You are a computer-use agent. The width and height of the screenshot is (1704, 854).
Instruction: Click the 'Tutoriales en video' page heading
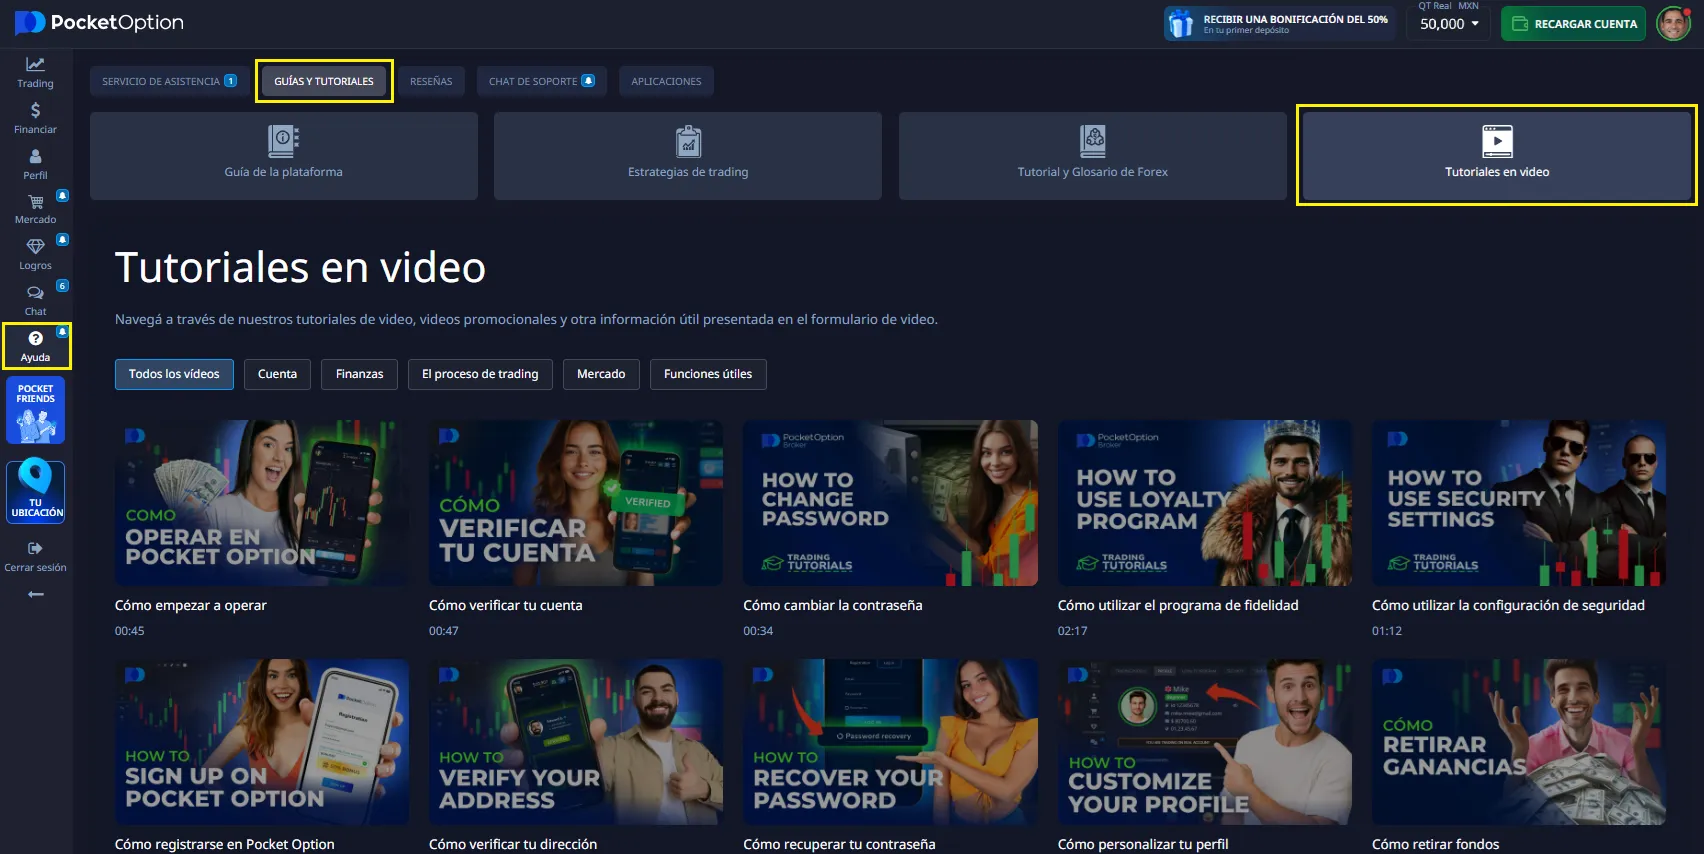coord(300,267)
